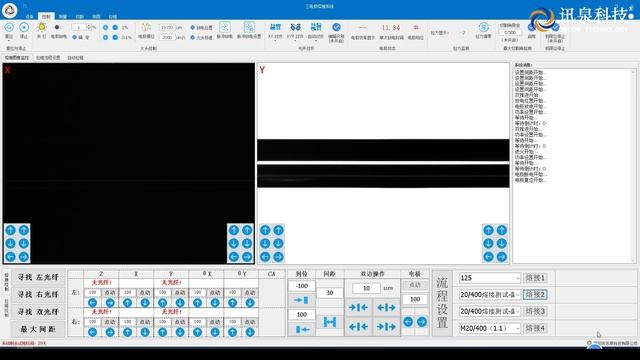The width and height of the screenshot is (640, 360).
Task: Click the 电极 right arrow button
Action: tap(422, 322)
